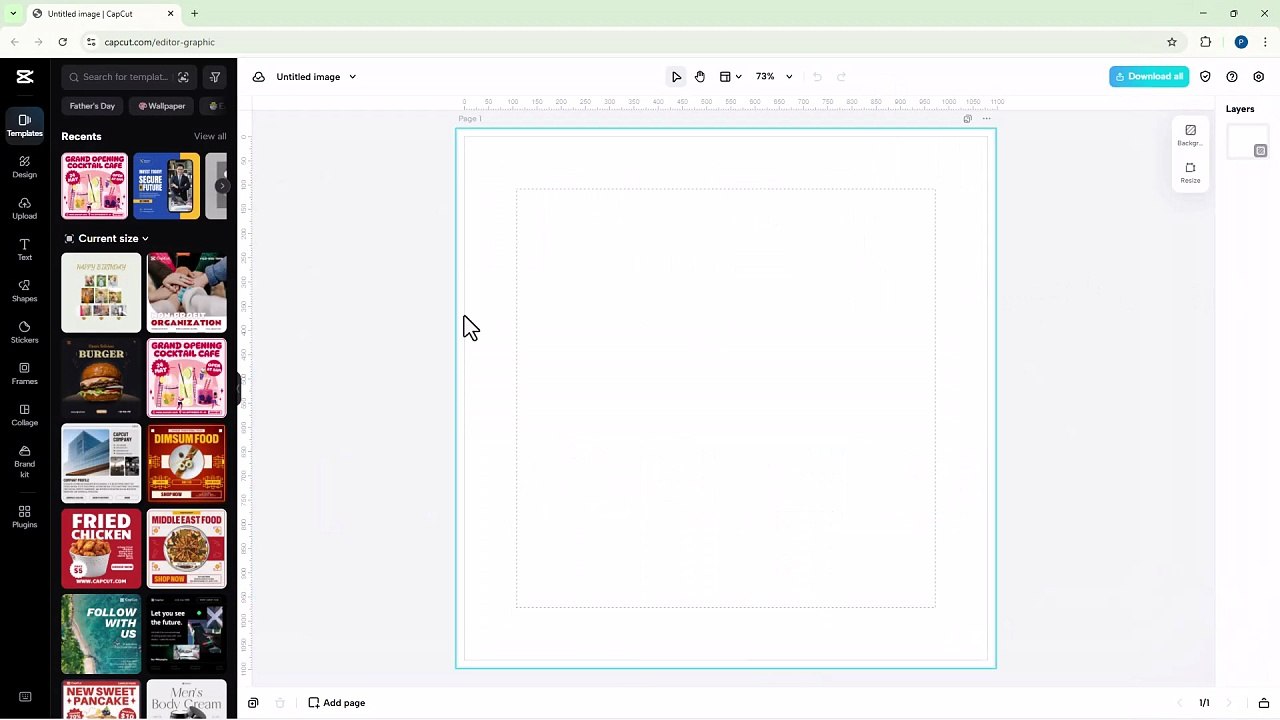The height and width of the screenshot is (720, 1280).
Task: Choose the Dimsum Food template
Action: coord(187,464)
